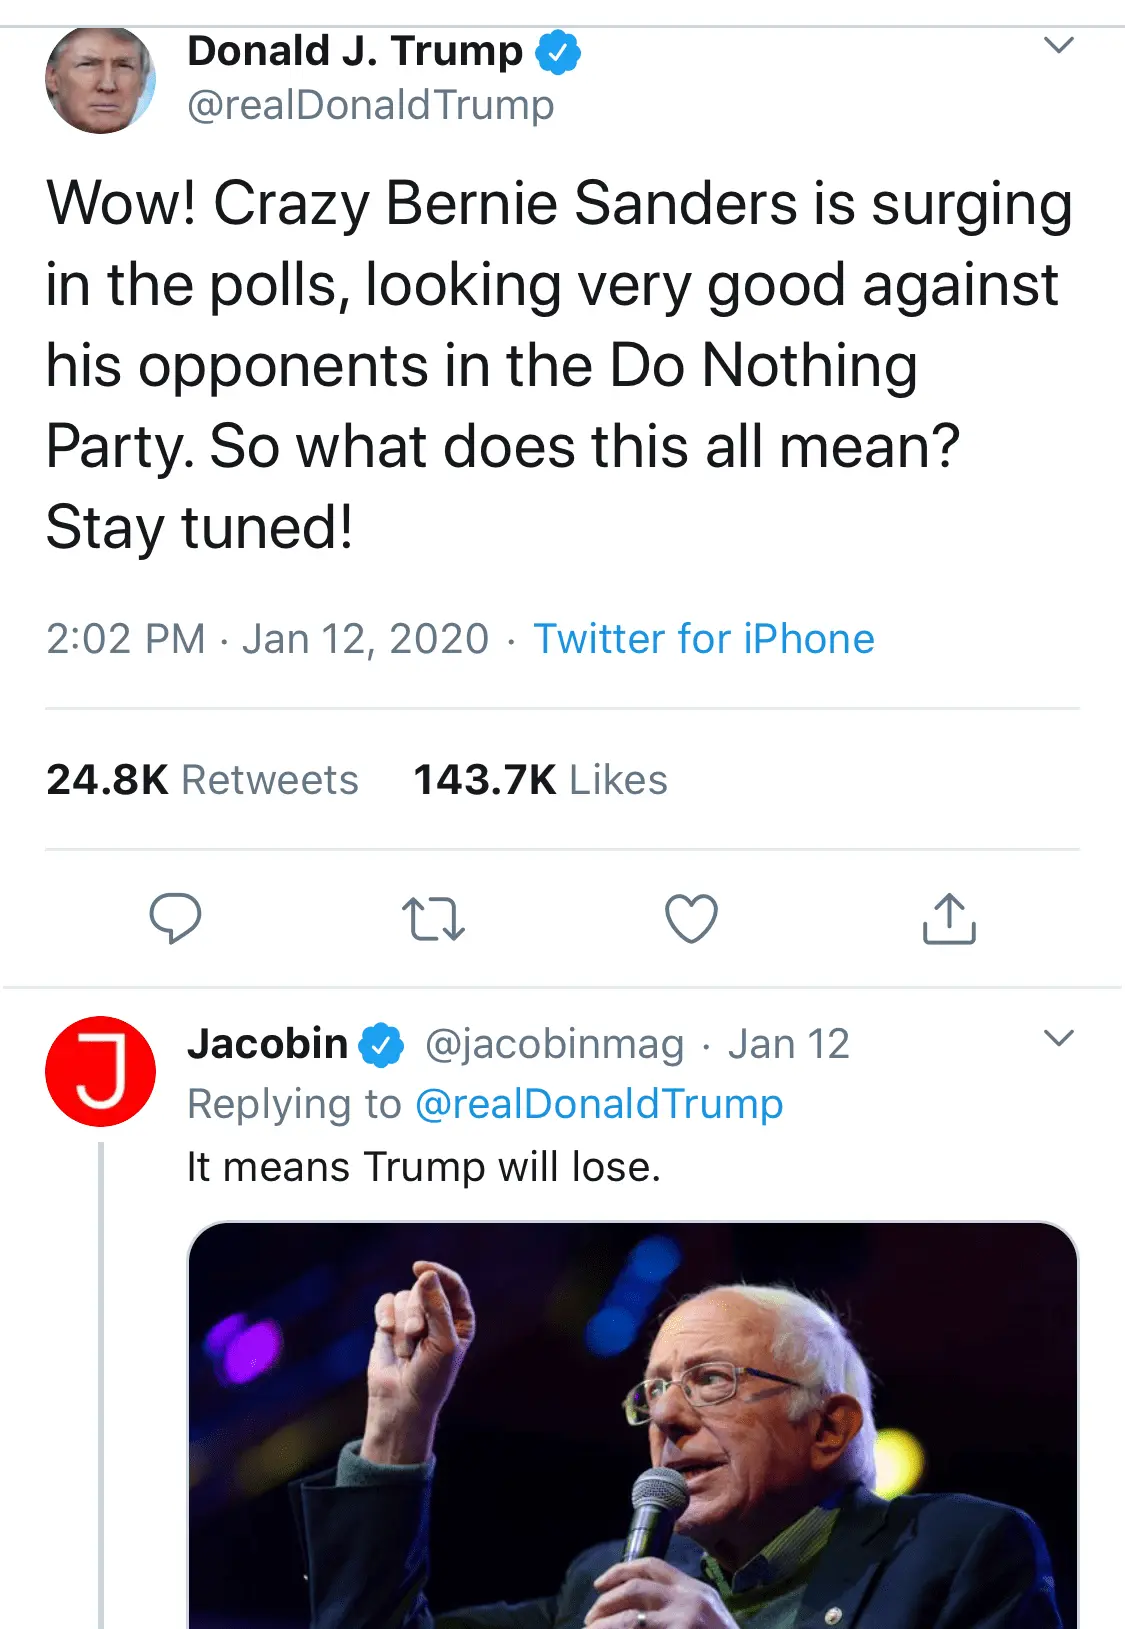View the 143.7K Likes list
1125x1629 pixels.
540,780
